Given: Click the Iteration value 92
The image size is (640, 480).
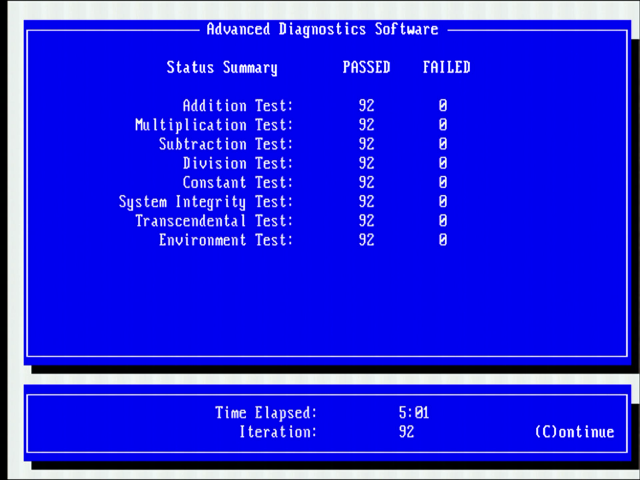Looking at the screenshot, I should coord(407,432).
